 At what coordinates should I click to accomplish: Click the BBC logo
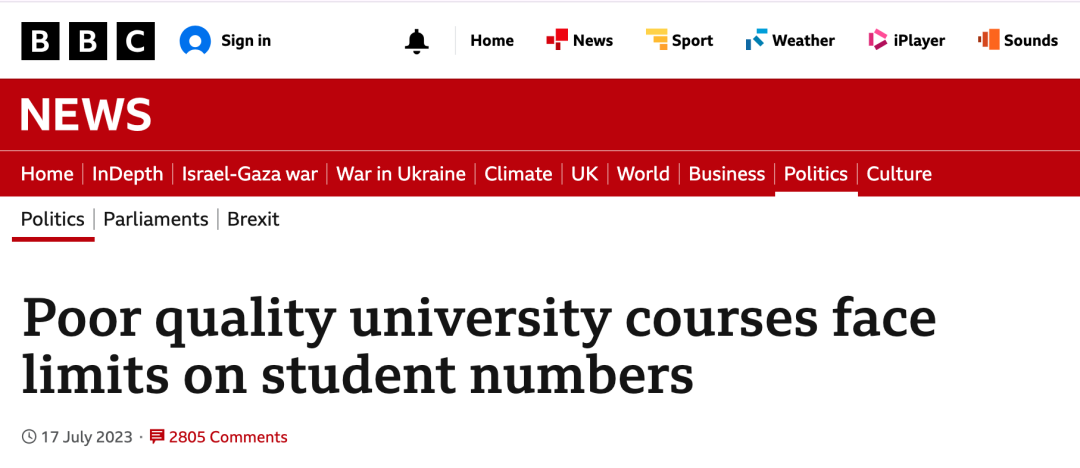88,41
